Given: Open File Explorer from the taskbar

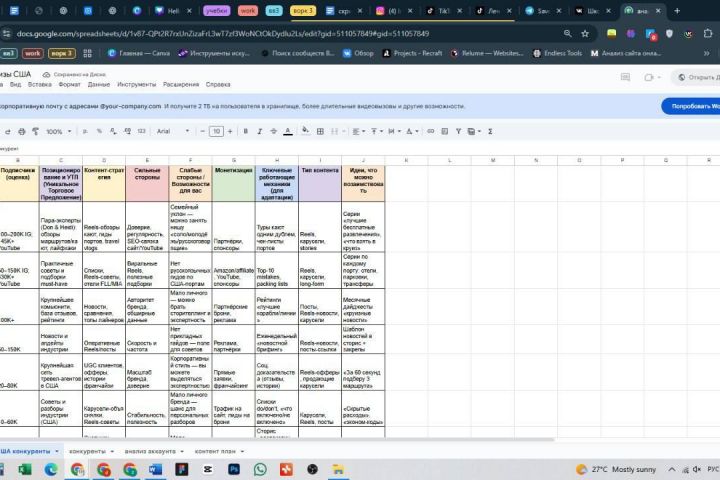Looking at the screenshot, I should (338, 469).
